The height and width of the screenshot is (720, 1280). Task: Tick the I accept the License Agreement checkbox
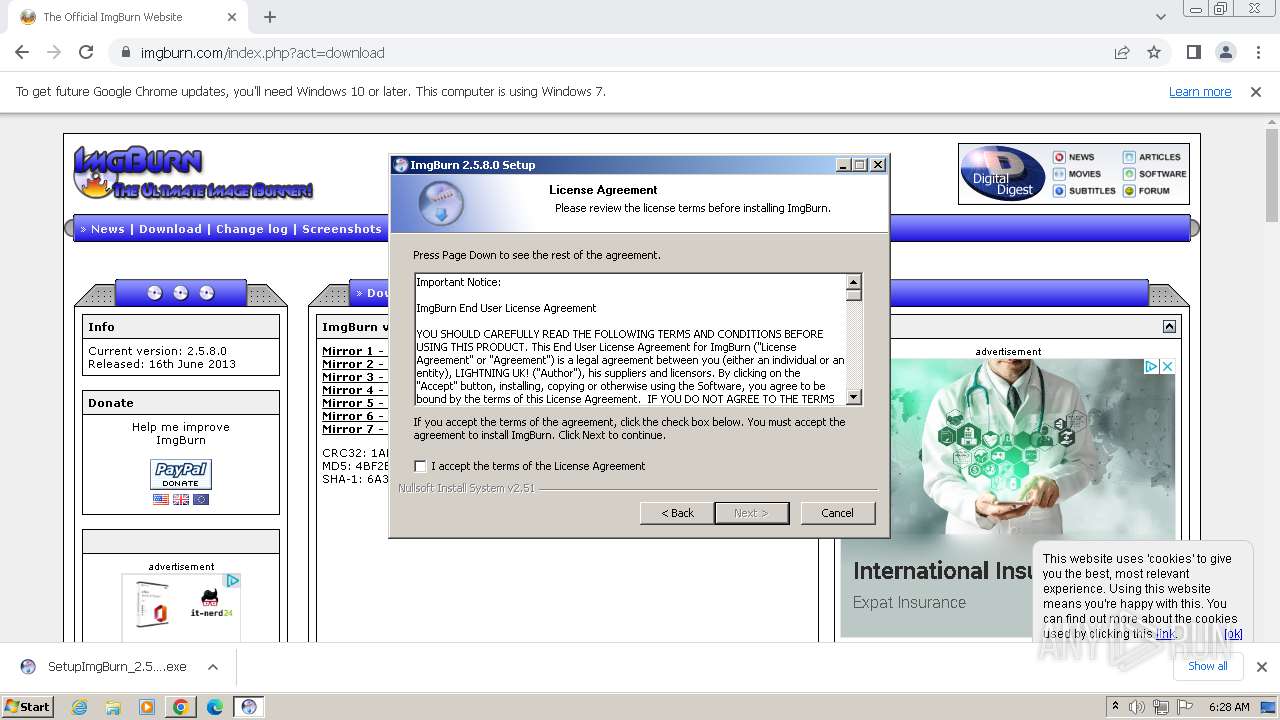(420, 466)
